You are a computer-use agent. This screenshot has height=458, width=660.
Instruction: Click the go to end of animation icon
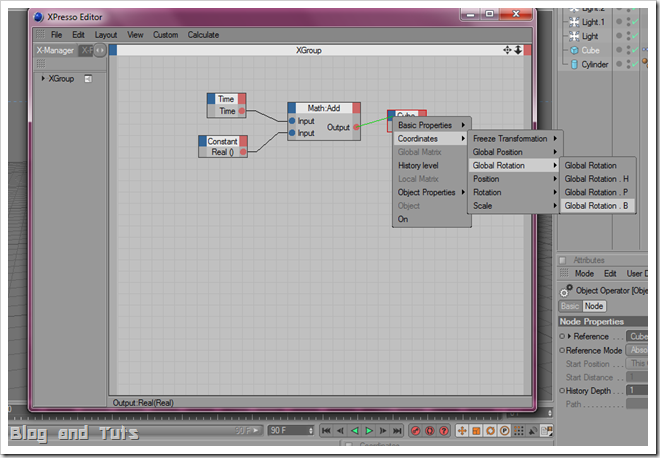click(x=397, y=431)
